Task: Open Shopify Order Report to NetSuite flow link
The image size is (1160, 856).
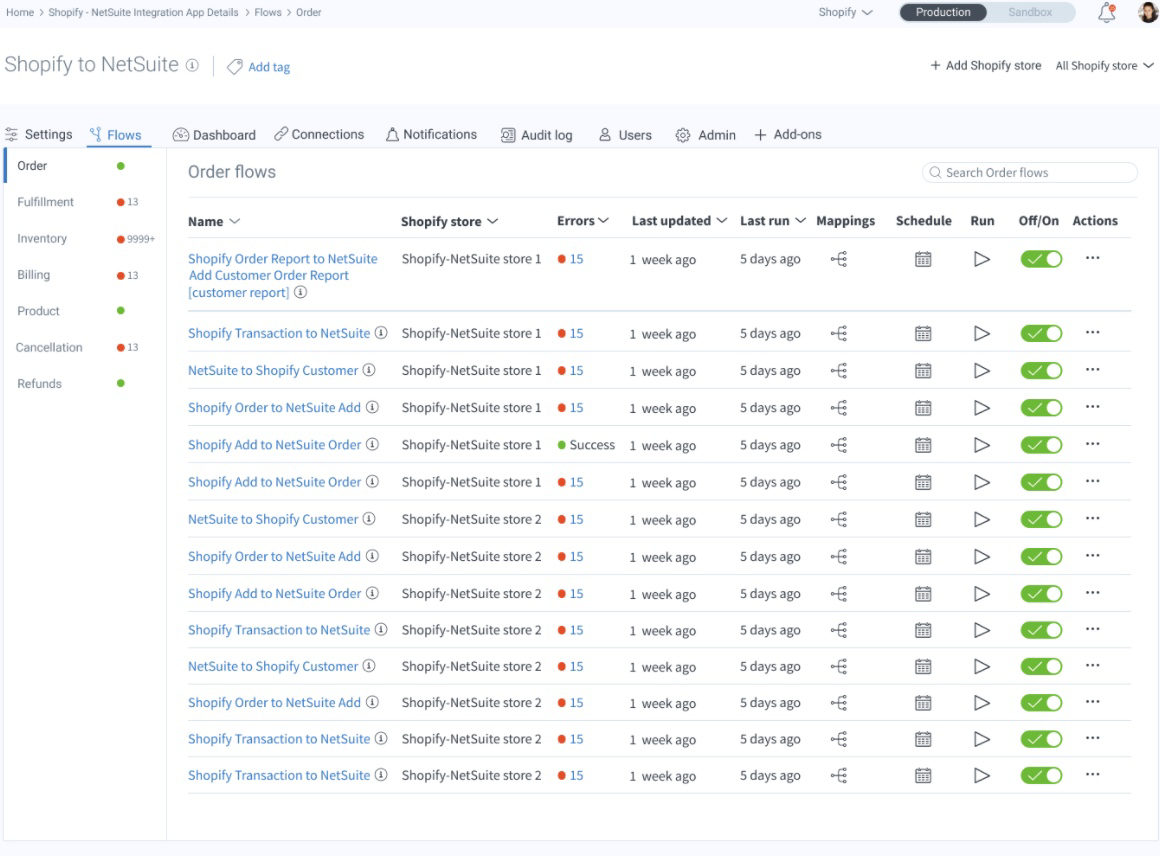Action: [x=283, y=275]
